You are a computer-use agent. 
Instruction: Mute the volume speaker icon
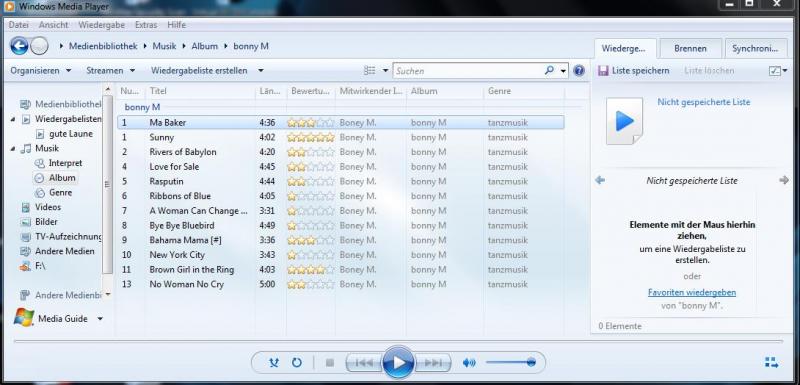(469, 363)
